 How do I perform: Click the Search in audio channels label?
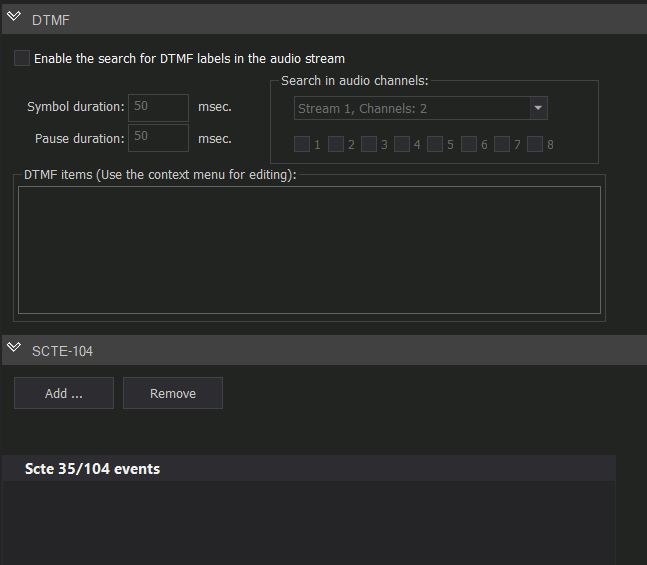(x=354, y=80)
